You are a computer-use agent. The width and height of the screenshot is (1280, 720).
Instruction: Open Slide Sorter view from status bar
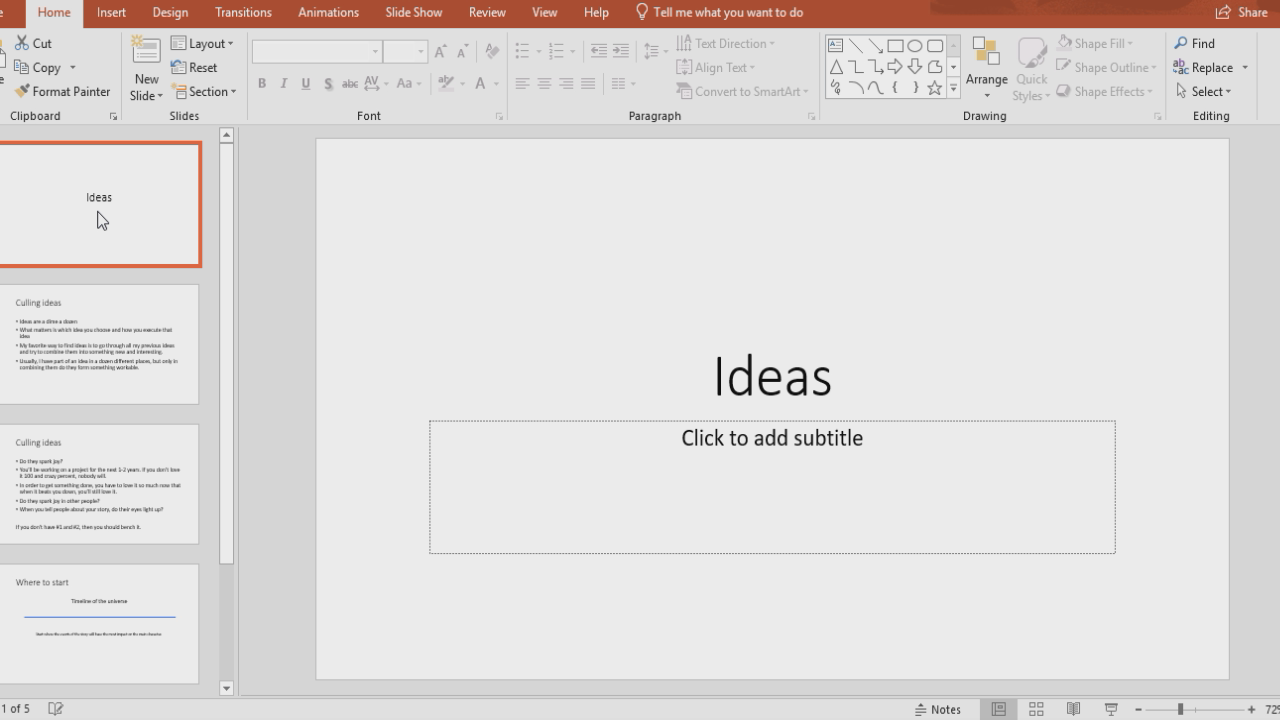tap(1036, 708)
